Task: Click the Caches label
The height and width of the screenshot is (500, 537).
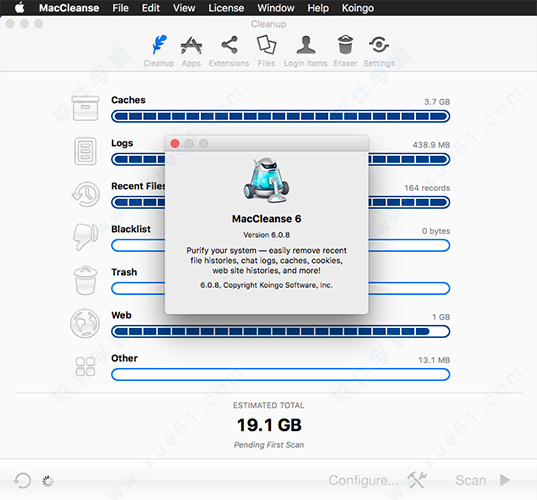Action: tap(128, 100)
